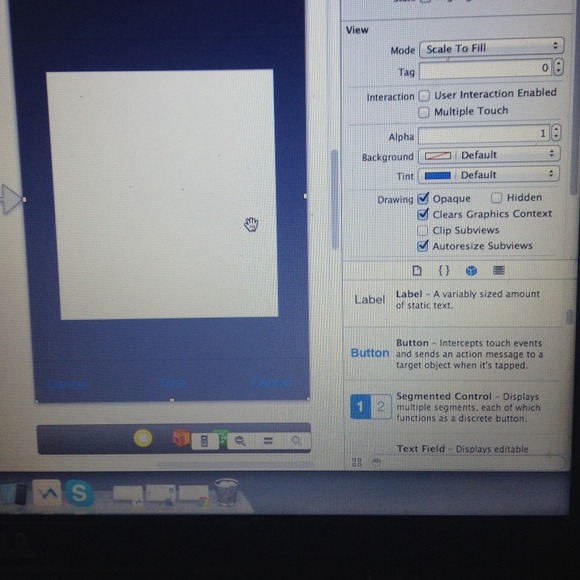The image size is (580, 580).
Task: Open the Trash in the Dock
Action: tap(226, 492)
